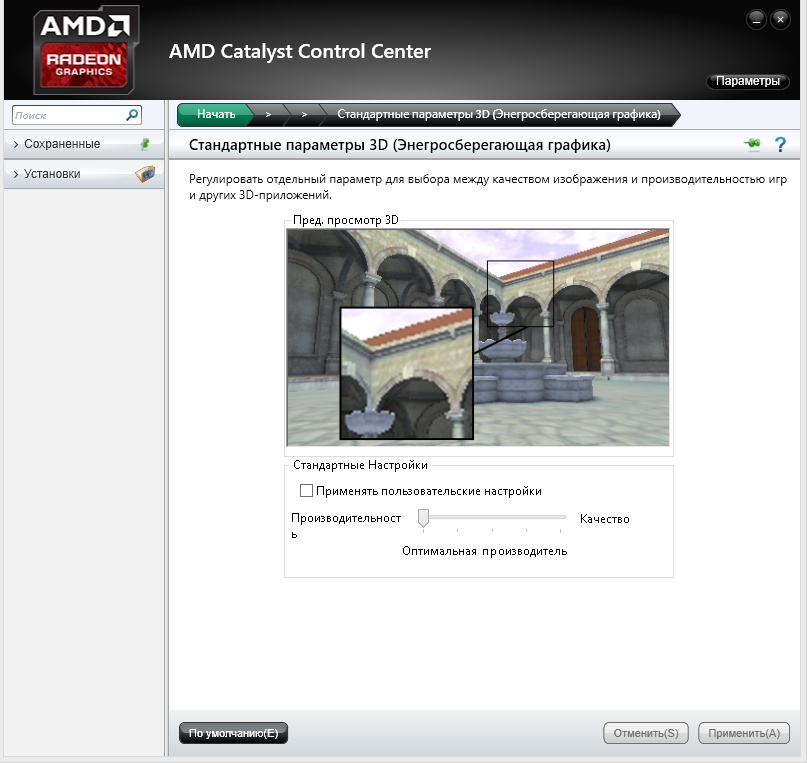Minimize the Catalyst Control Center window

click(756, 20)
